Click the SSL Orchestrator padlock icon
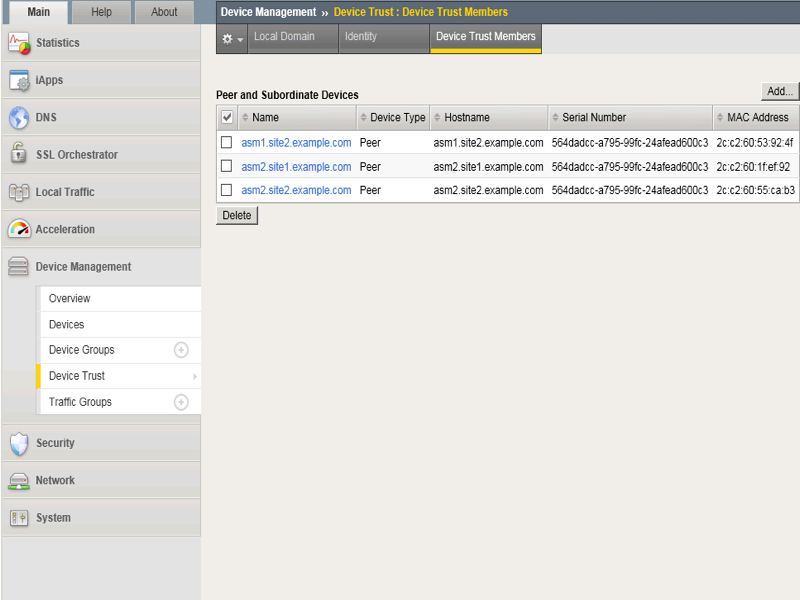The width and height of the screenshot is (800, 600). click(19, 153)
